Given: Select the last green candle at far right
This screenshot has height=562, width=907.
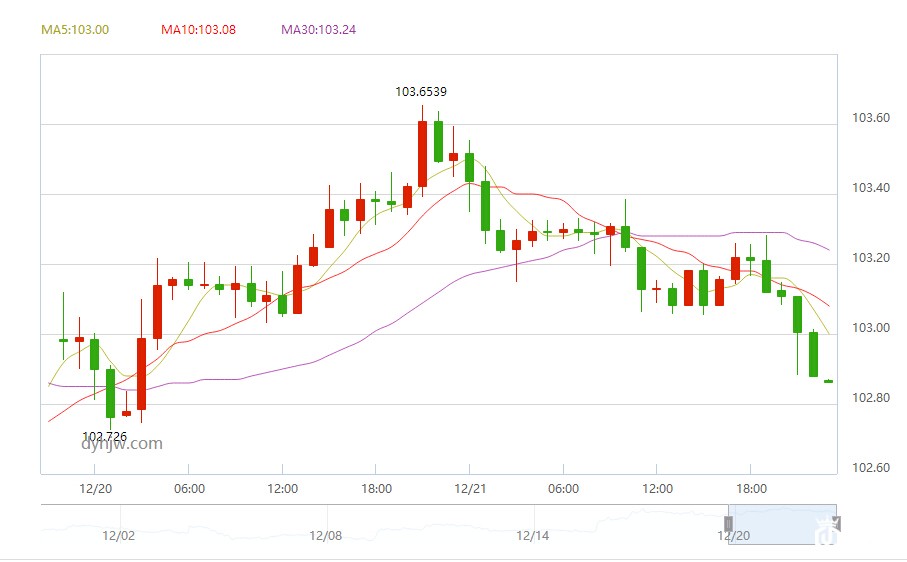Looking at the screenshot, I should 828,381.
